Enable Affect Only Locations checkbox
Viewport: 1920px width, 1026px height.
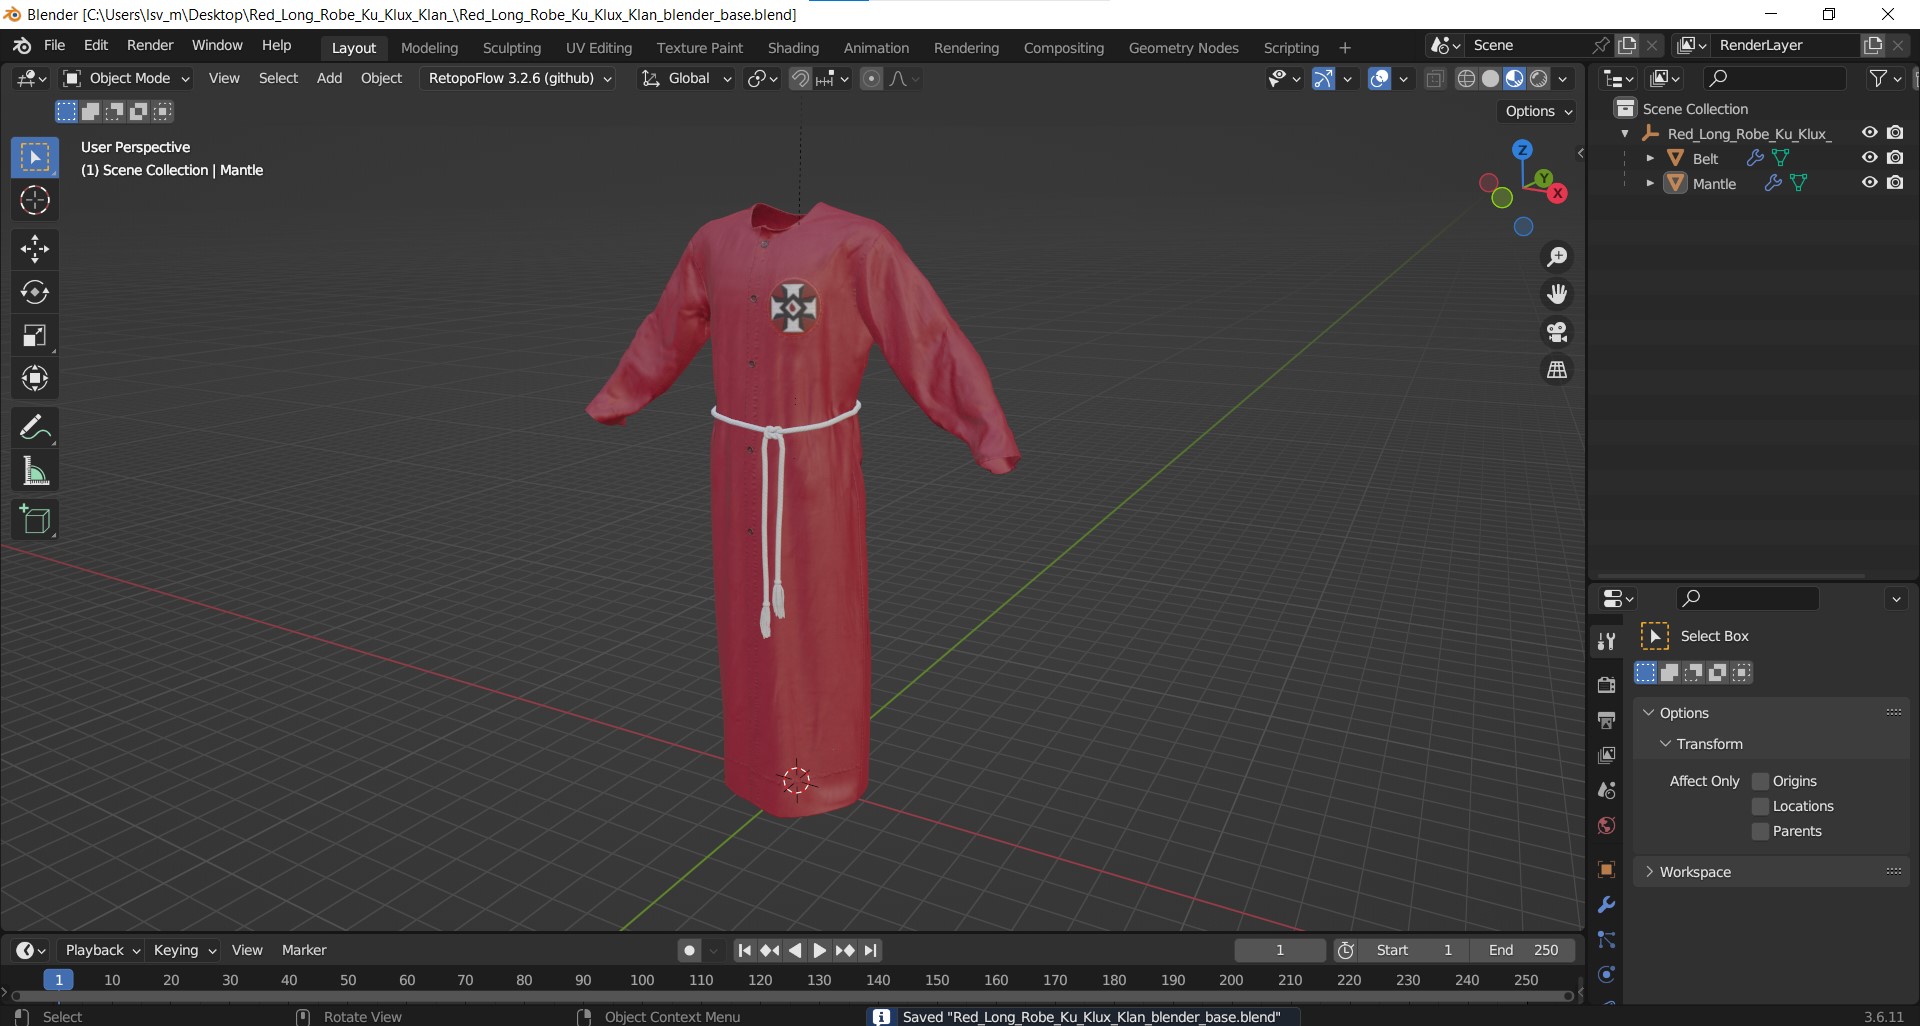point(1761,806)
